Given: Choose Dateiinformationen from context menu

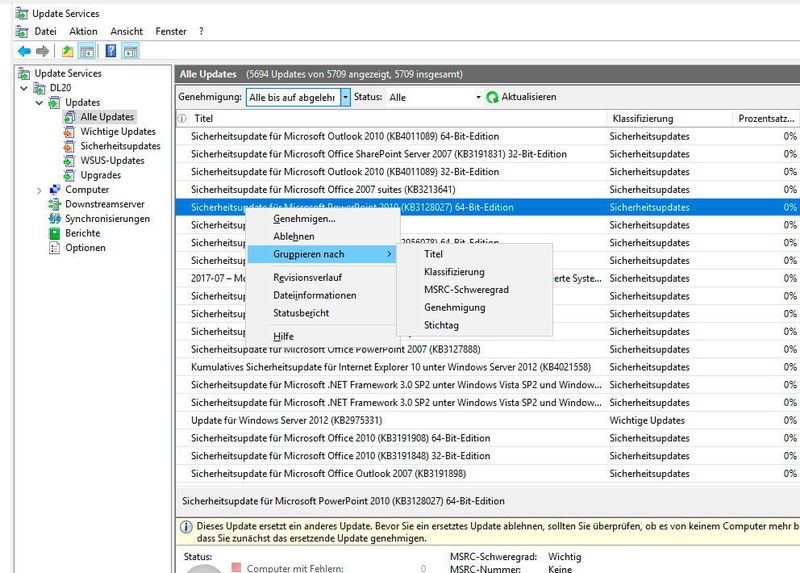Looking at the screenshot, I should click(321, 295).
